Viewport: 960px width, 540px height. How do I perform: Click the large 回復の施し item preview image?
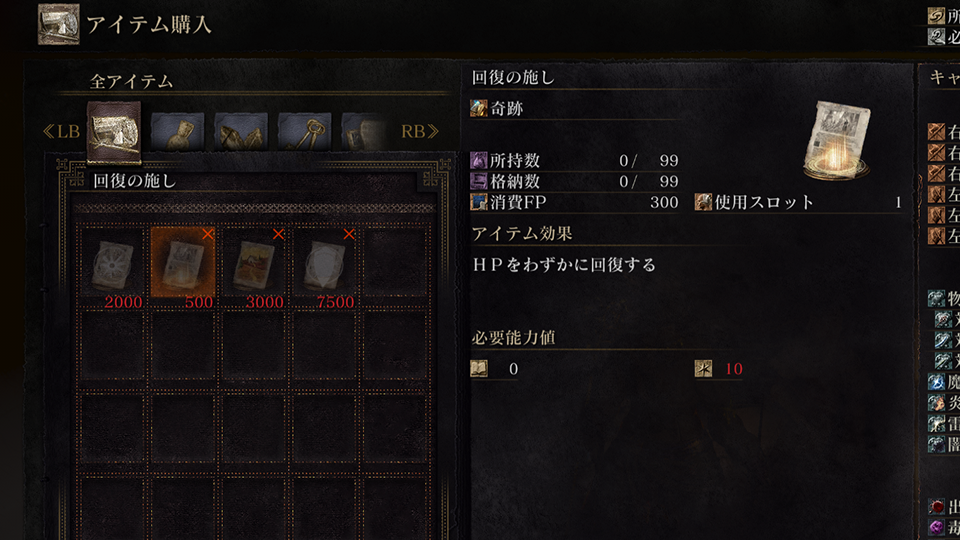point(837,141)
